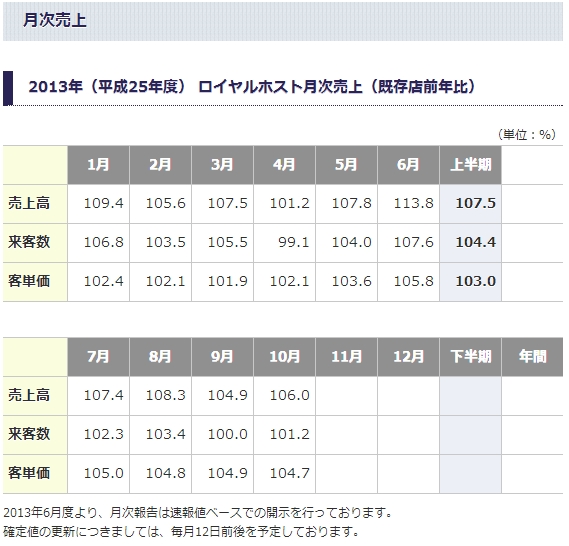Viewport: 569px width, 546px height.
Task: Click the 2013年 ロイヤルホスト月次売上 section title
Action: (x=252, y=87)
